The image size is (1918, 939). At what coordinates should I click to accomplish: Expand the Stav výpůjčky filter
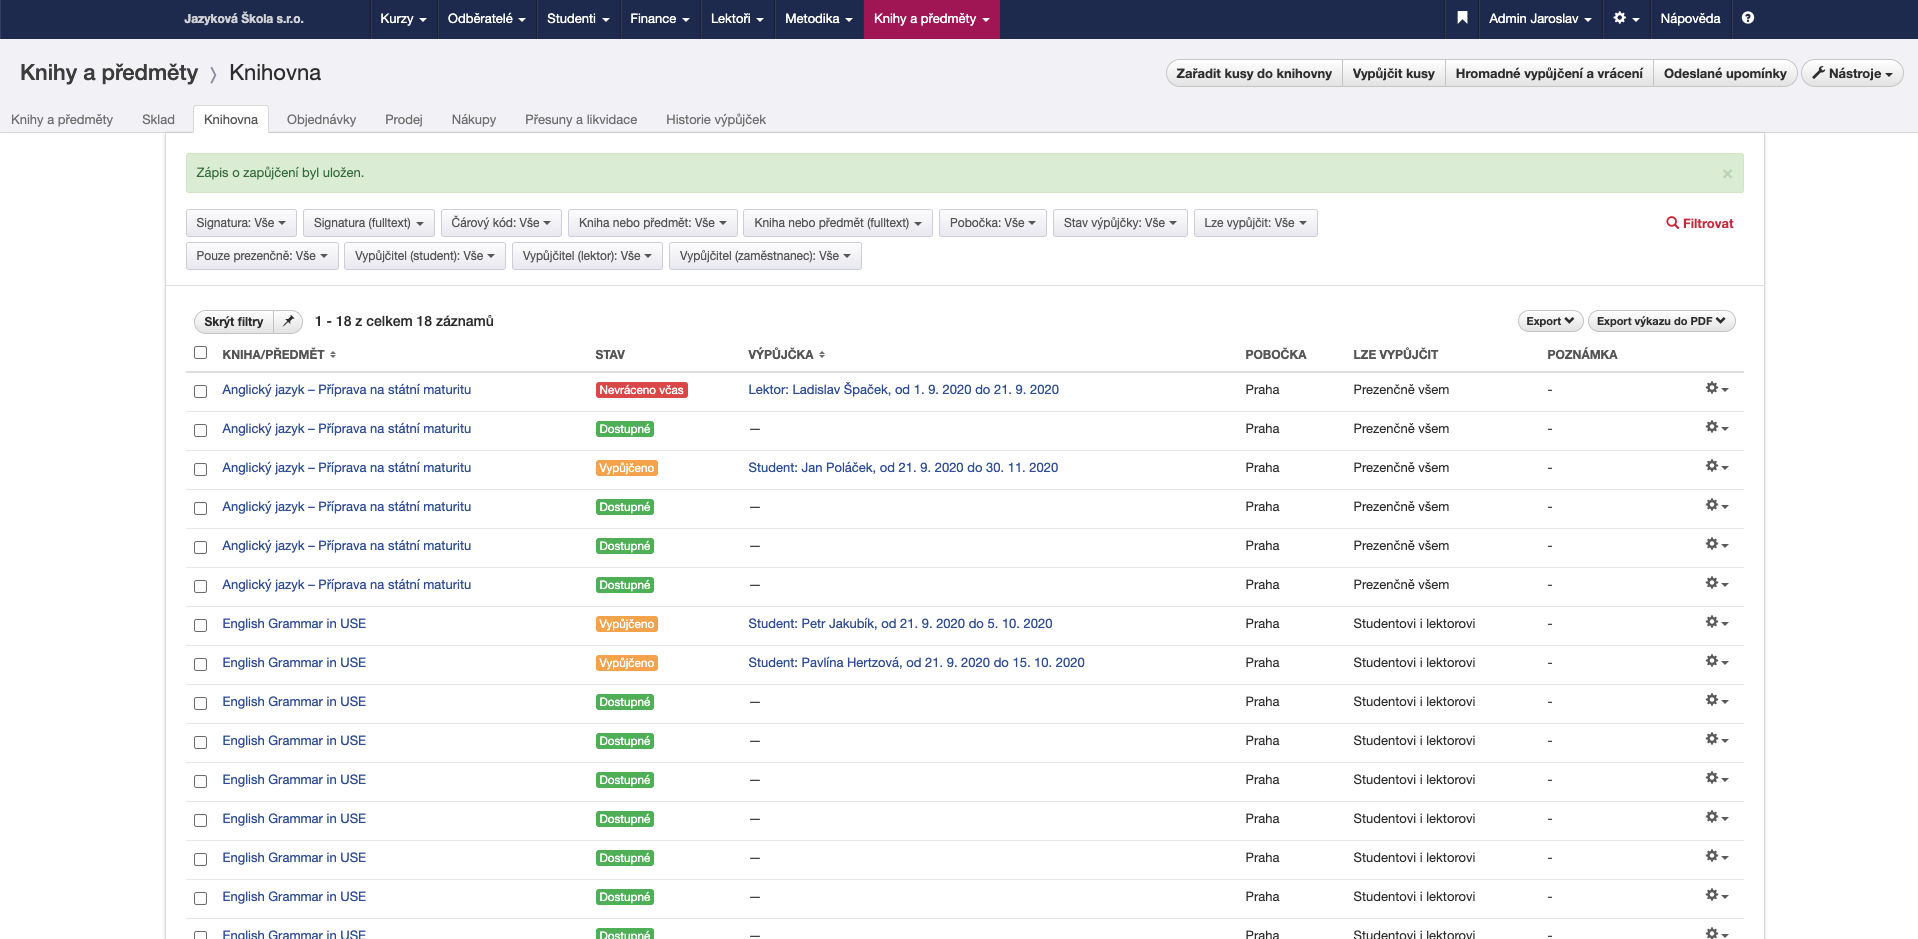pyautogui.click(x=1120, y=223)
